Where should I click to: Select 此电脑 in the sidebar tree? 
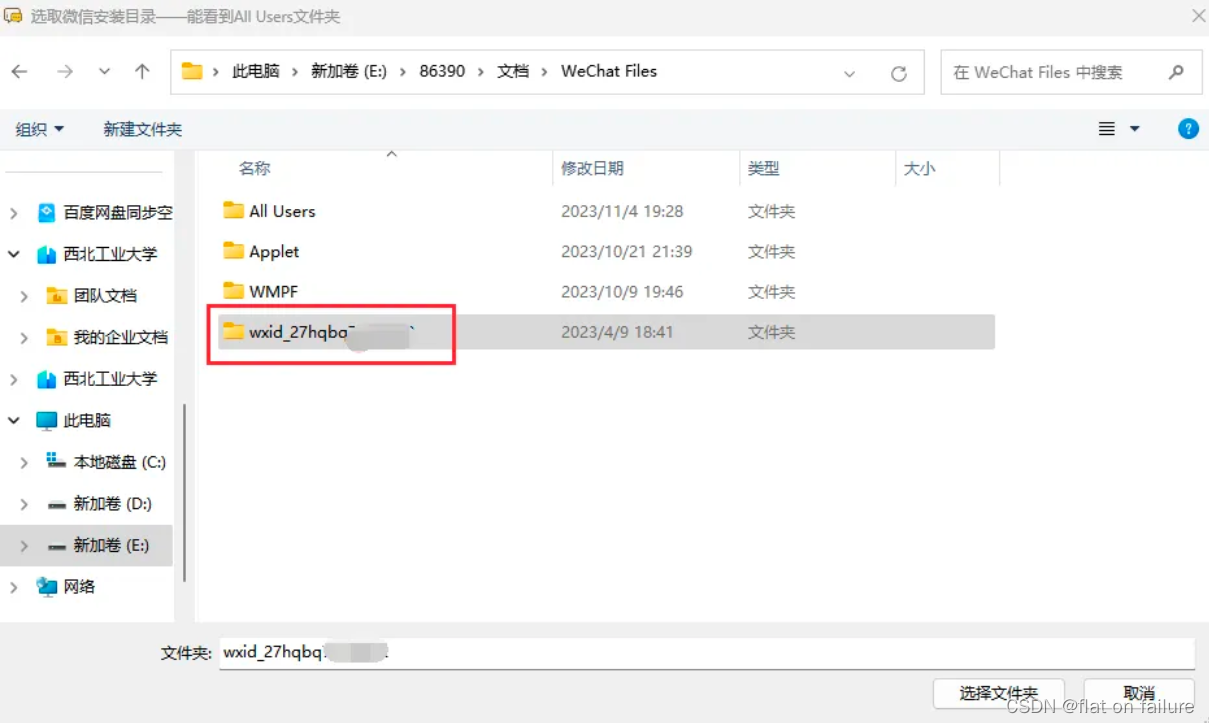pyautogui.click(x=87, y=421)
